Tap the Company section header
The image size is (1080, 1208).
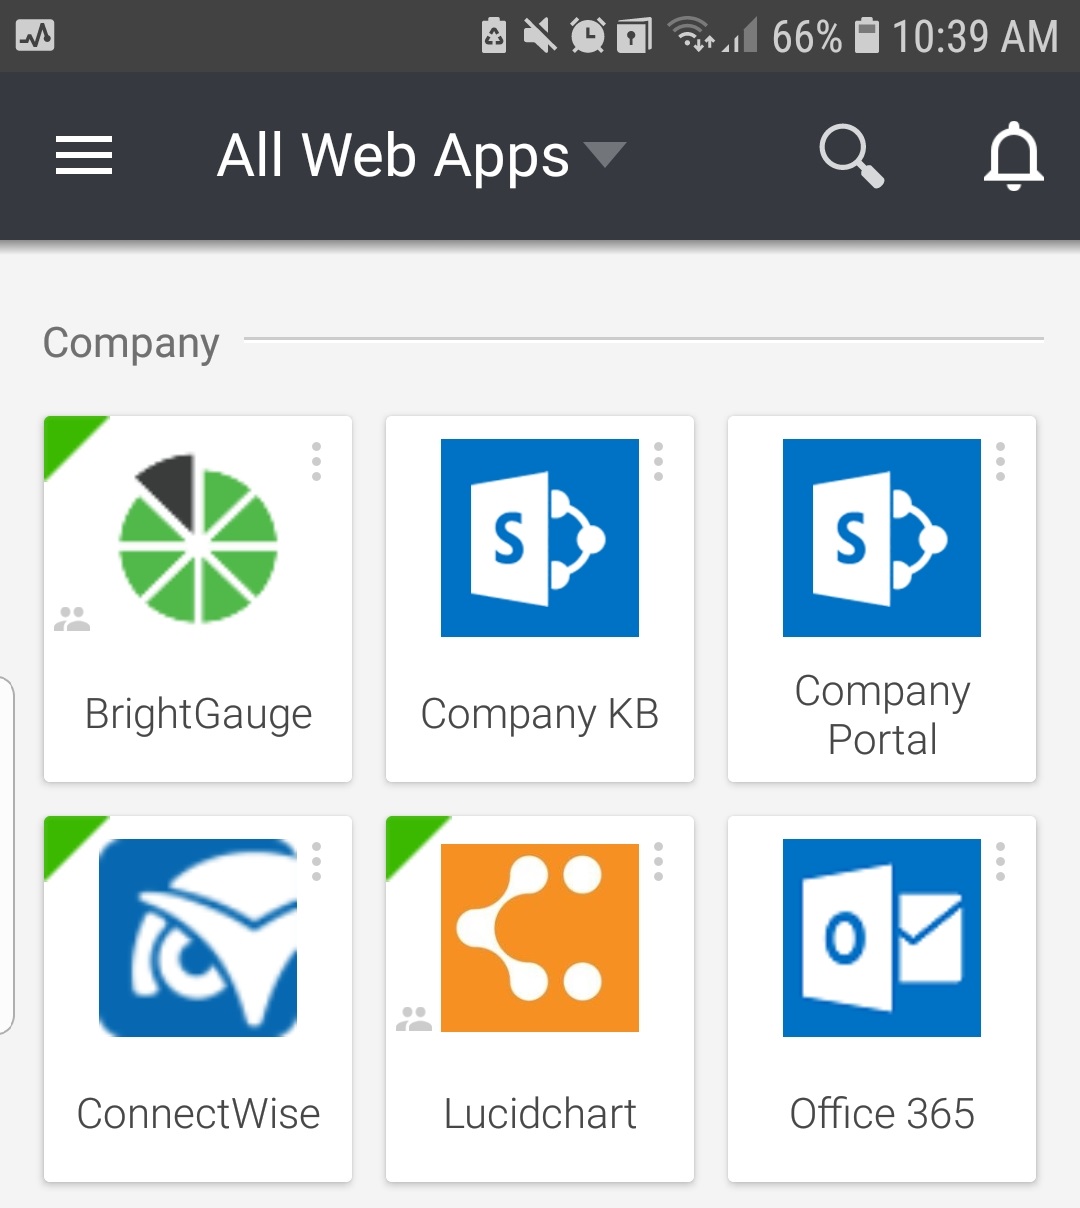point(131,344)
